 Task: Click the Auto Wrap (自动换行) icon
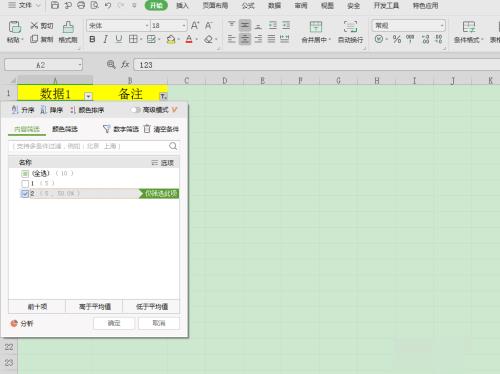click(x=350, y=27)
